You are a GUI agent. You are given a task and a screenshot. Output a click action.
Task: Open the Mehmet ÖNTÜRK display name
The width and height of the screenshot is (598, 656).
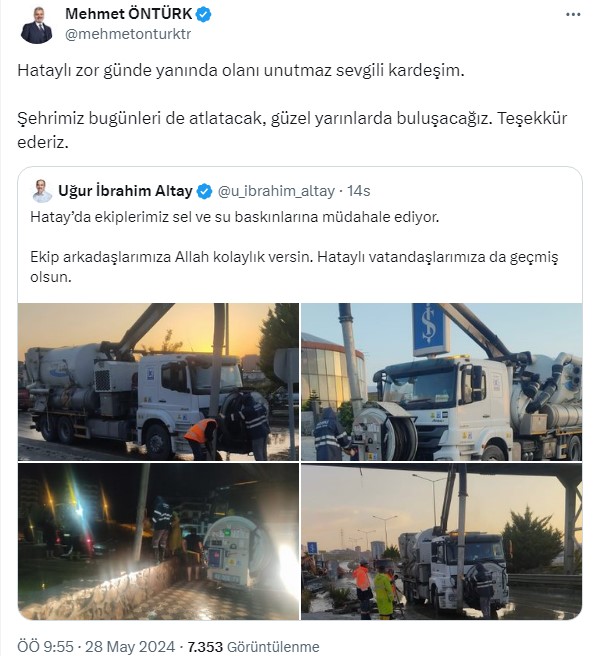(128, 14)
